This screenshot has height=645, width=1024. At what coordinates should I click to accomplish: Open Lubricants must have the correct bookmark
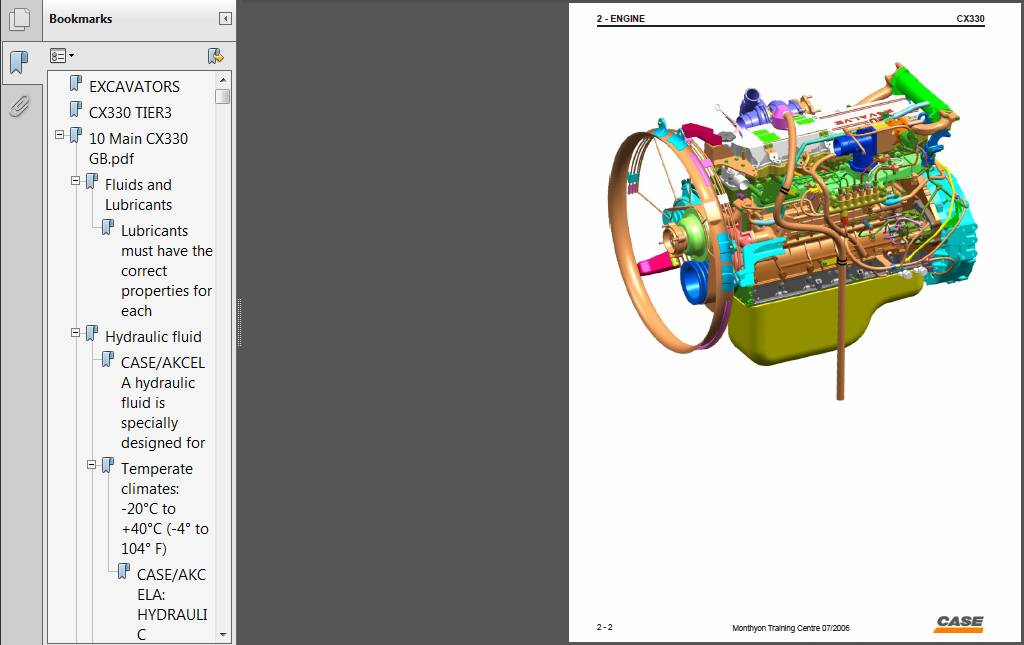tap(167, 271)
